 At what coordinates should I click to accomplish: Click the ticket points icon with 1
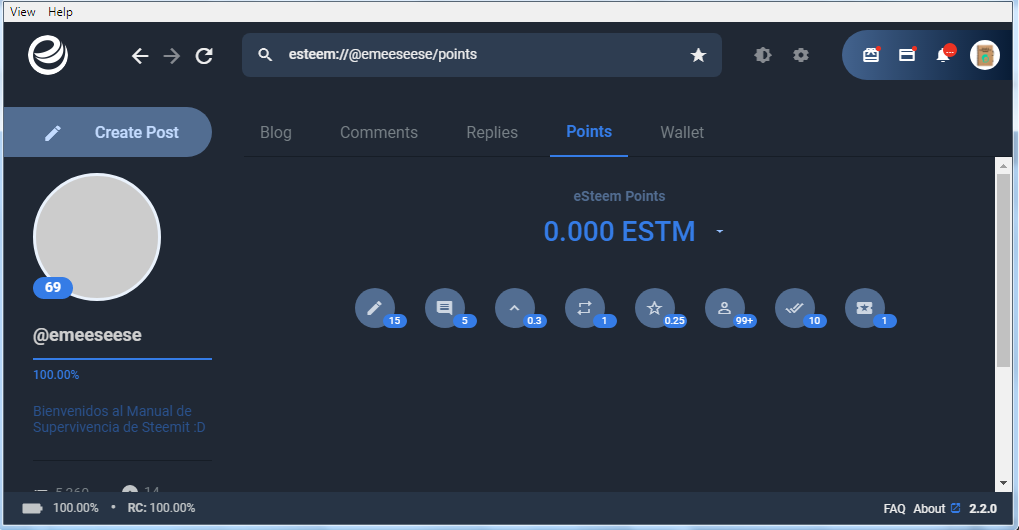(x=865, y=308)
